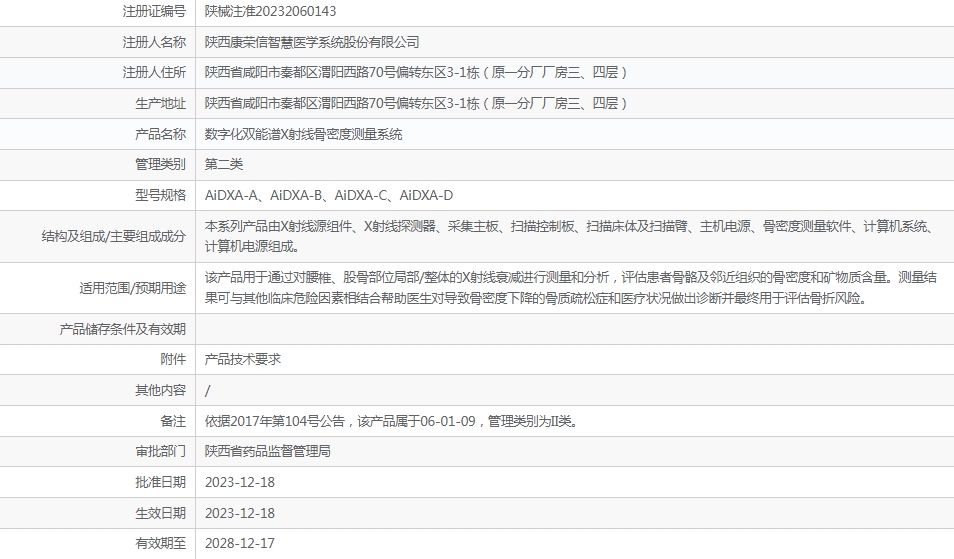This screenshot has width=954, height=559.
Task: Select model values AiDXA-A、AiDXA-B、AiDXA-C、AiDXA-D
Action: tap(329, 195)
